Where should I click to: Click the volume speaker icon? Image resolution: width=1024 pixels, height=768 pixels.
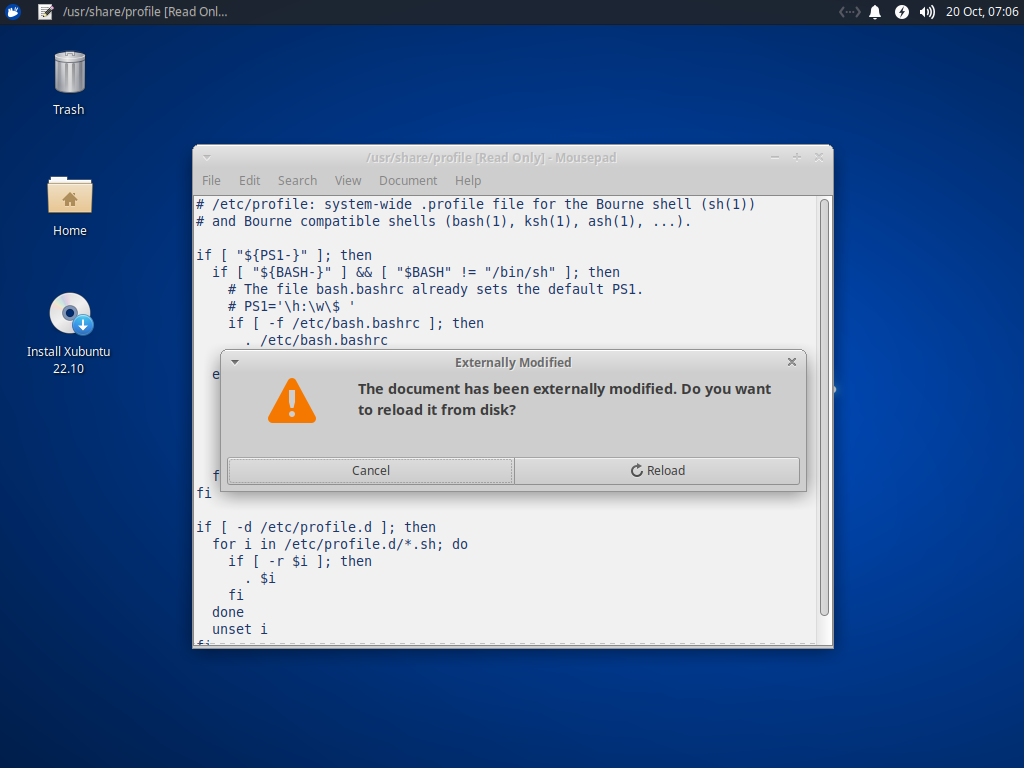[927, 12]
